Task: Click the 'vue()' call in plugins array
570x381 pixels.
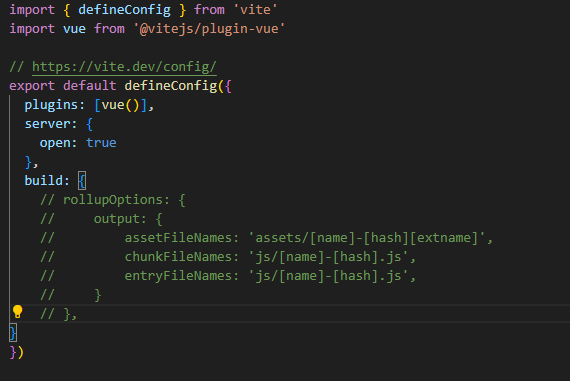Action: click(120, 105)
